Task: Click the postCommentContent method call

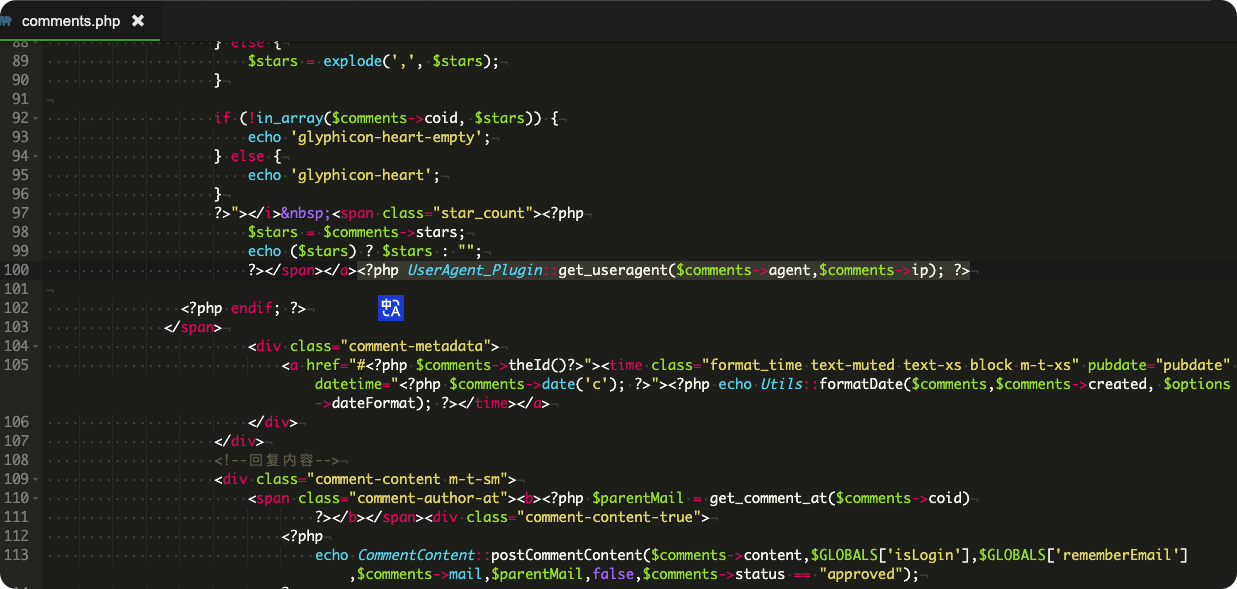Action: pyautogui.click(x=567, y=555)
